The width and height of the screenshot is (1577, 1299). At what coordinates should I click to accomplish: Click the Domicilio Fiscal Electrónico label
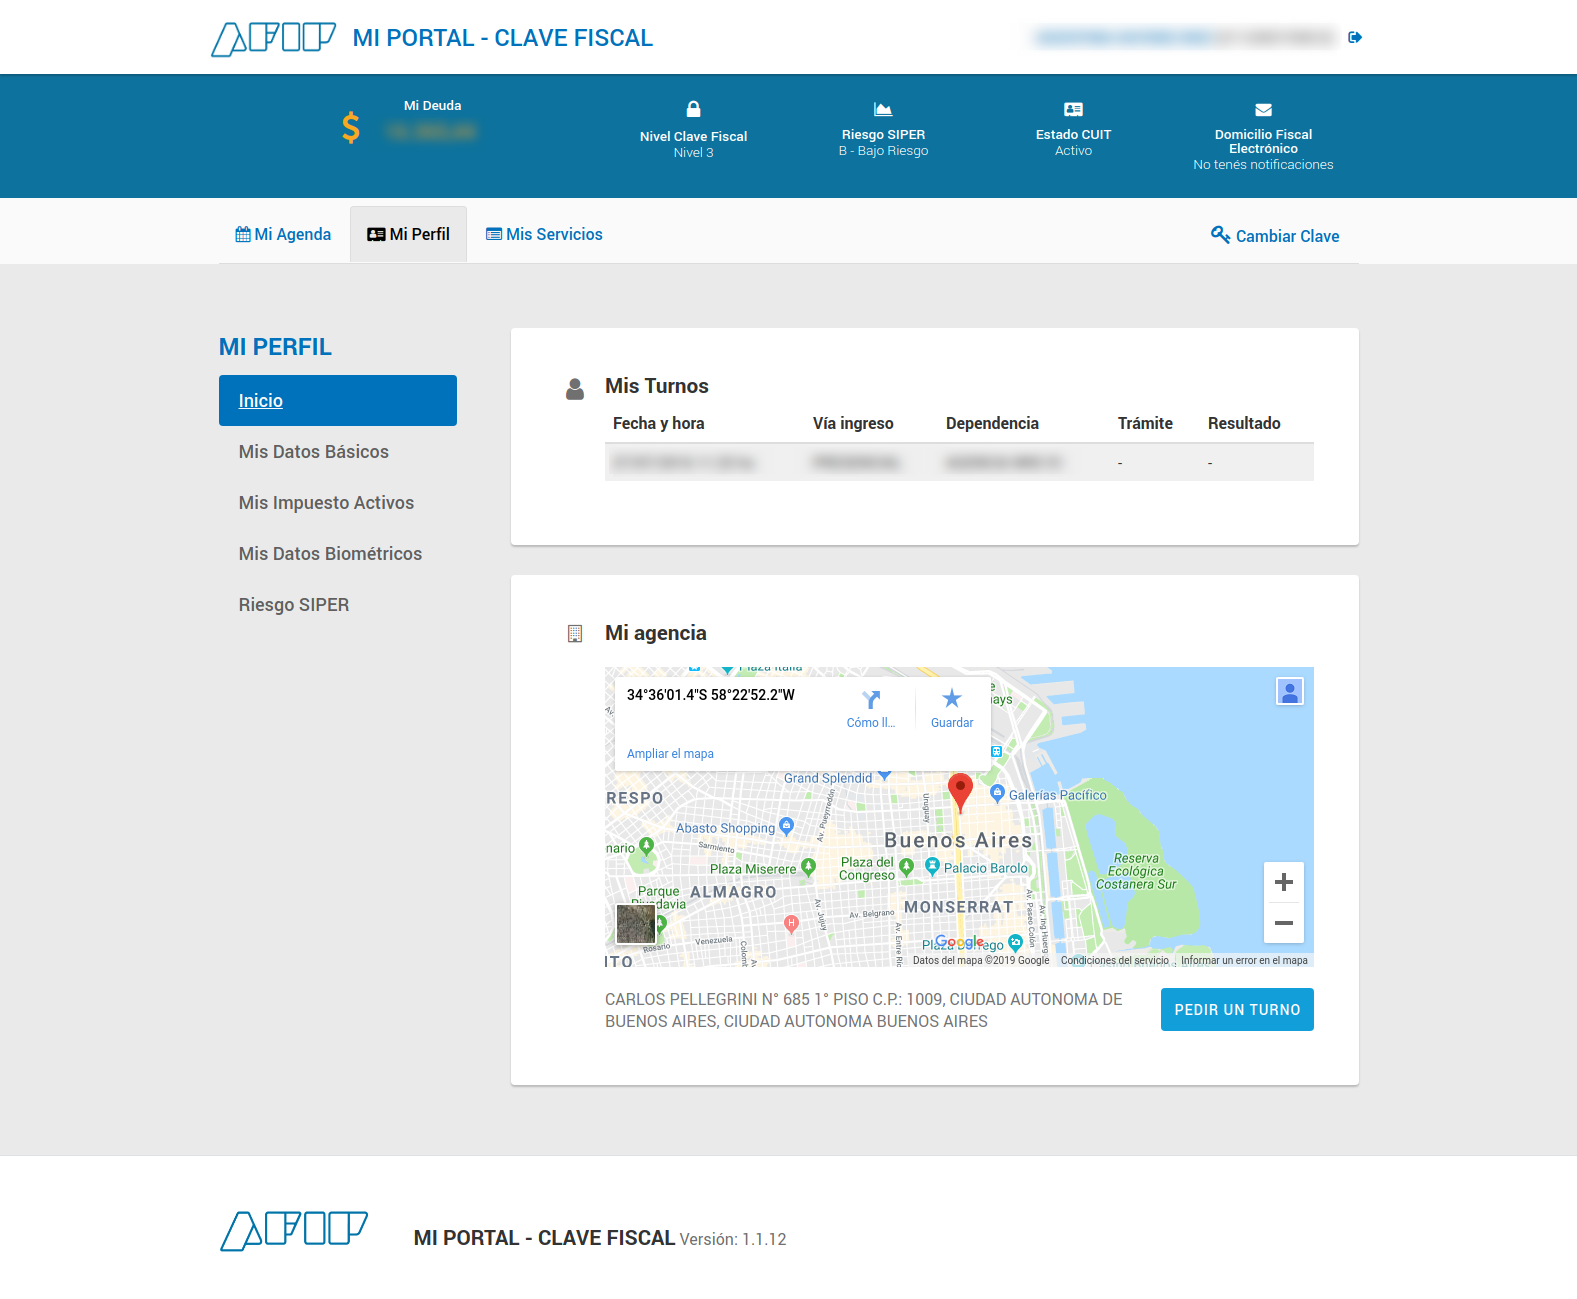[1263, 141]
